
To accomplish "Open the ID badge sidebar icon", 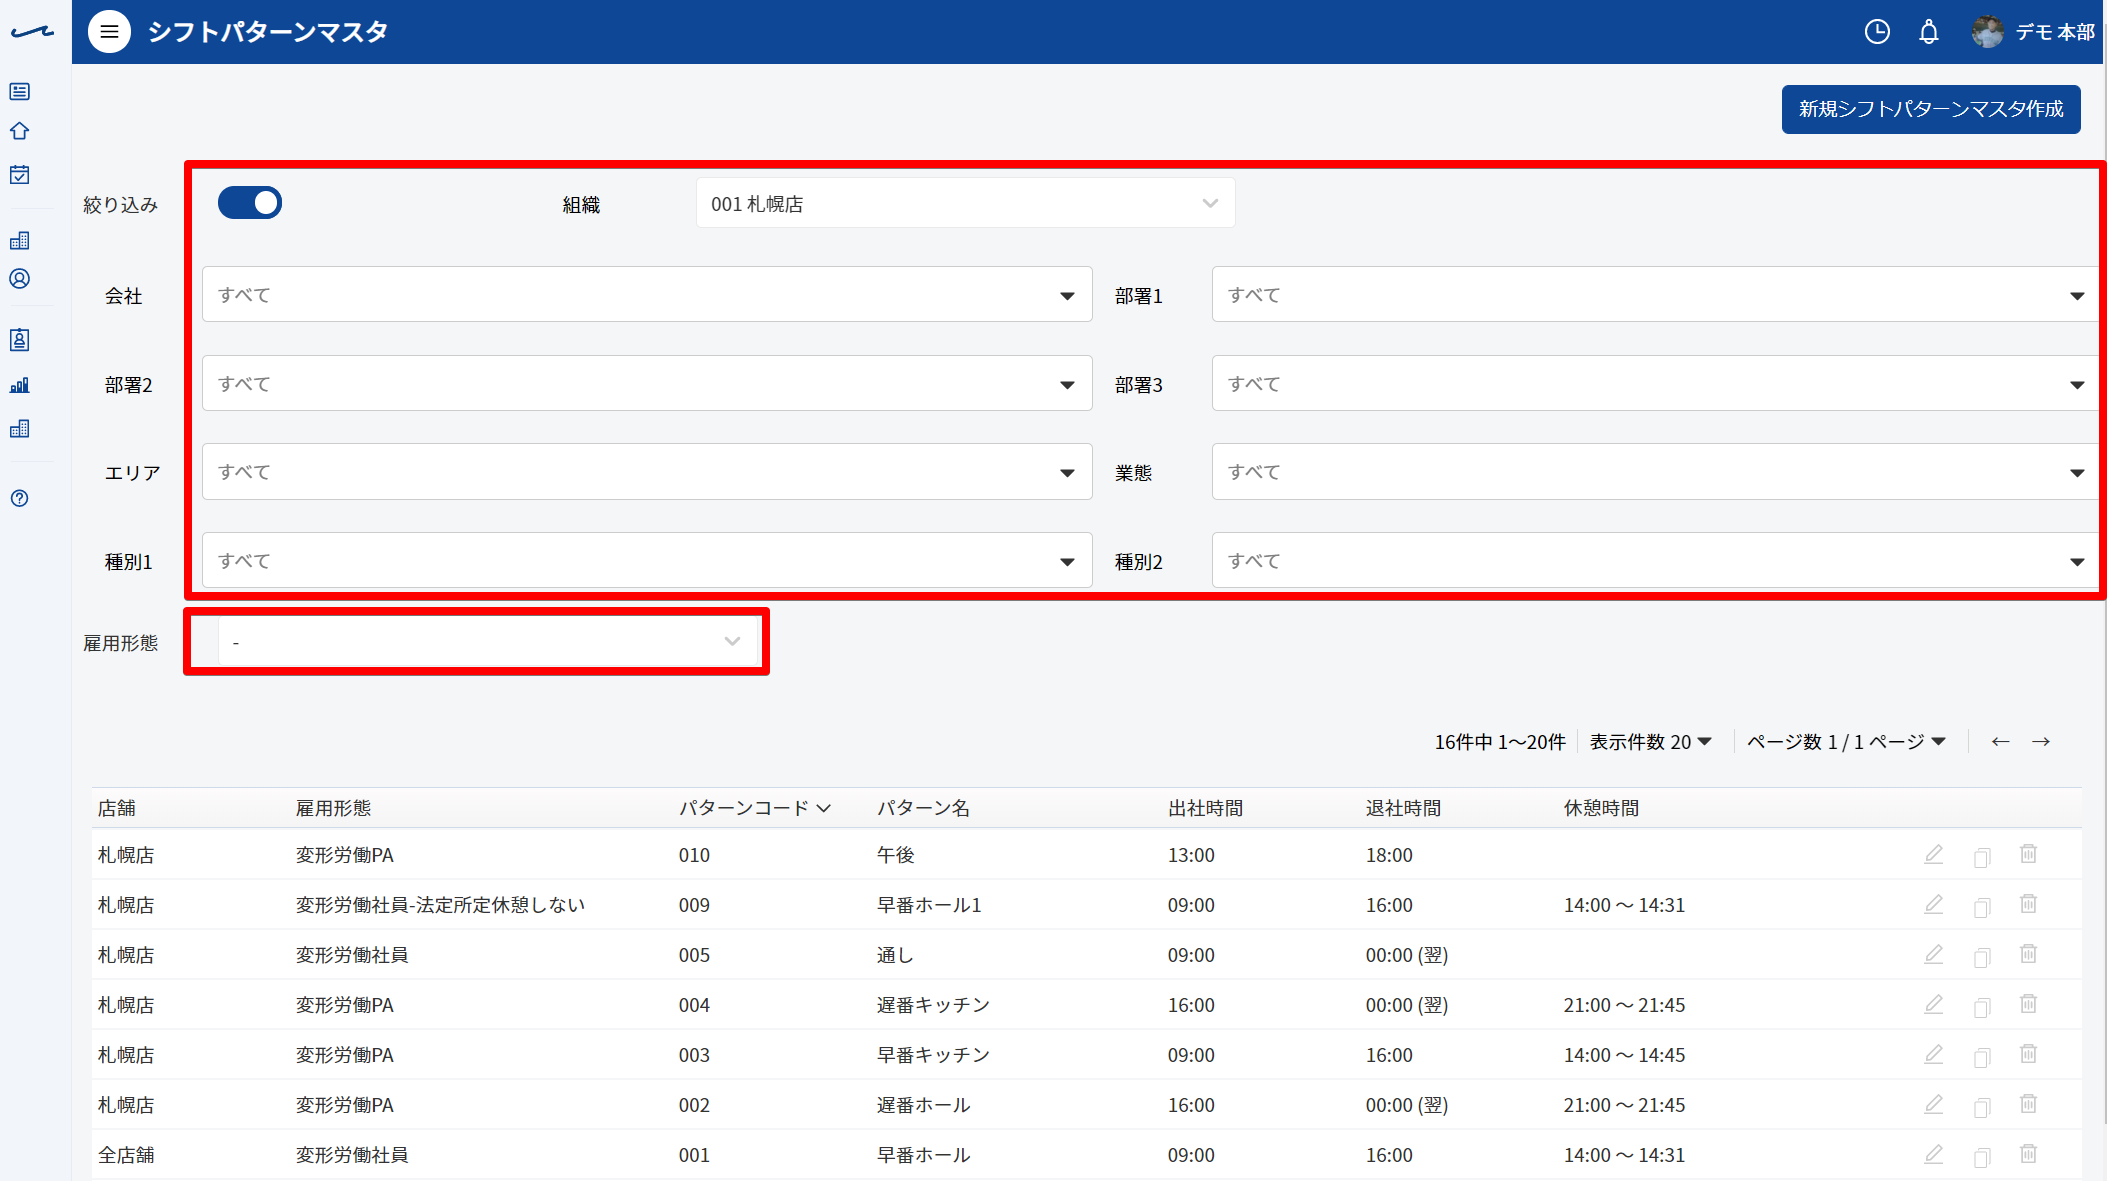I will [x=20, y=340].
